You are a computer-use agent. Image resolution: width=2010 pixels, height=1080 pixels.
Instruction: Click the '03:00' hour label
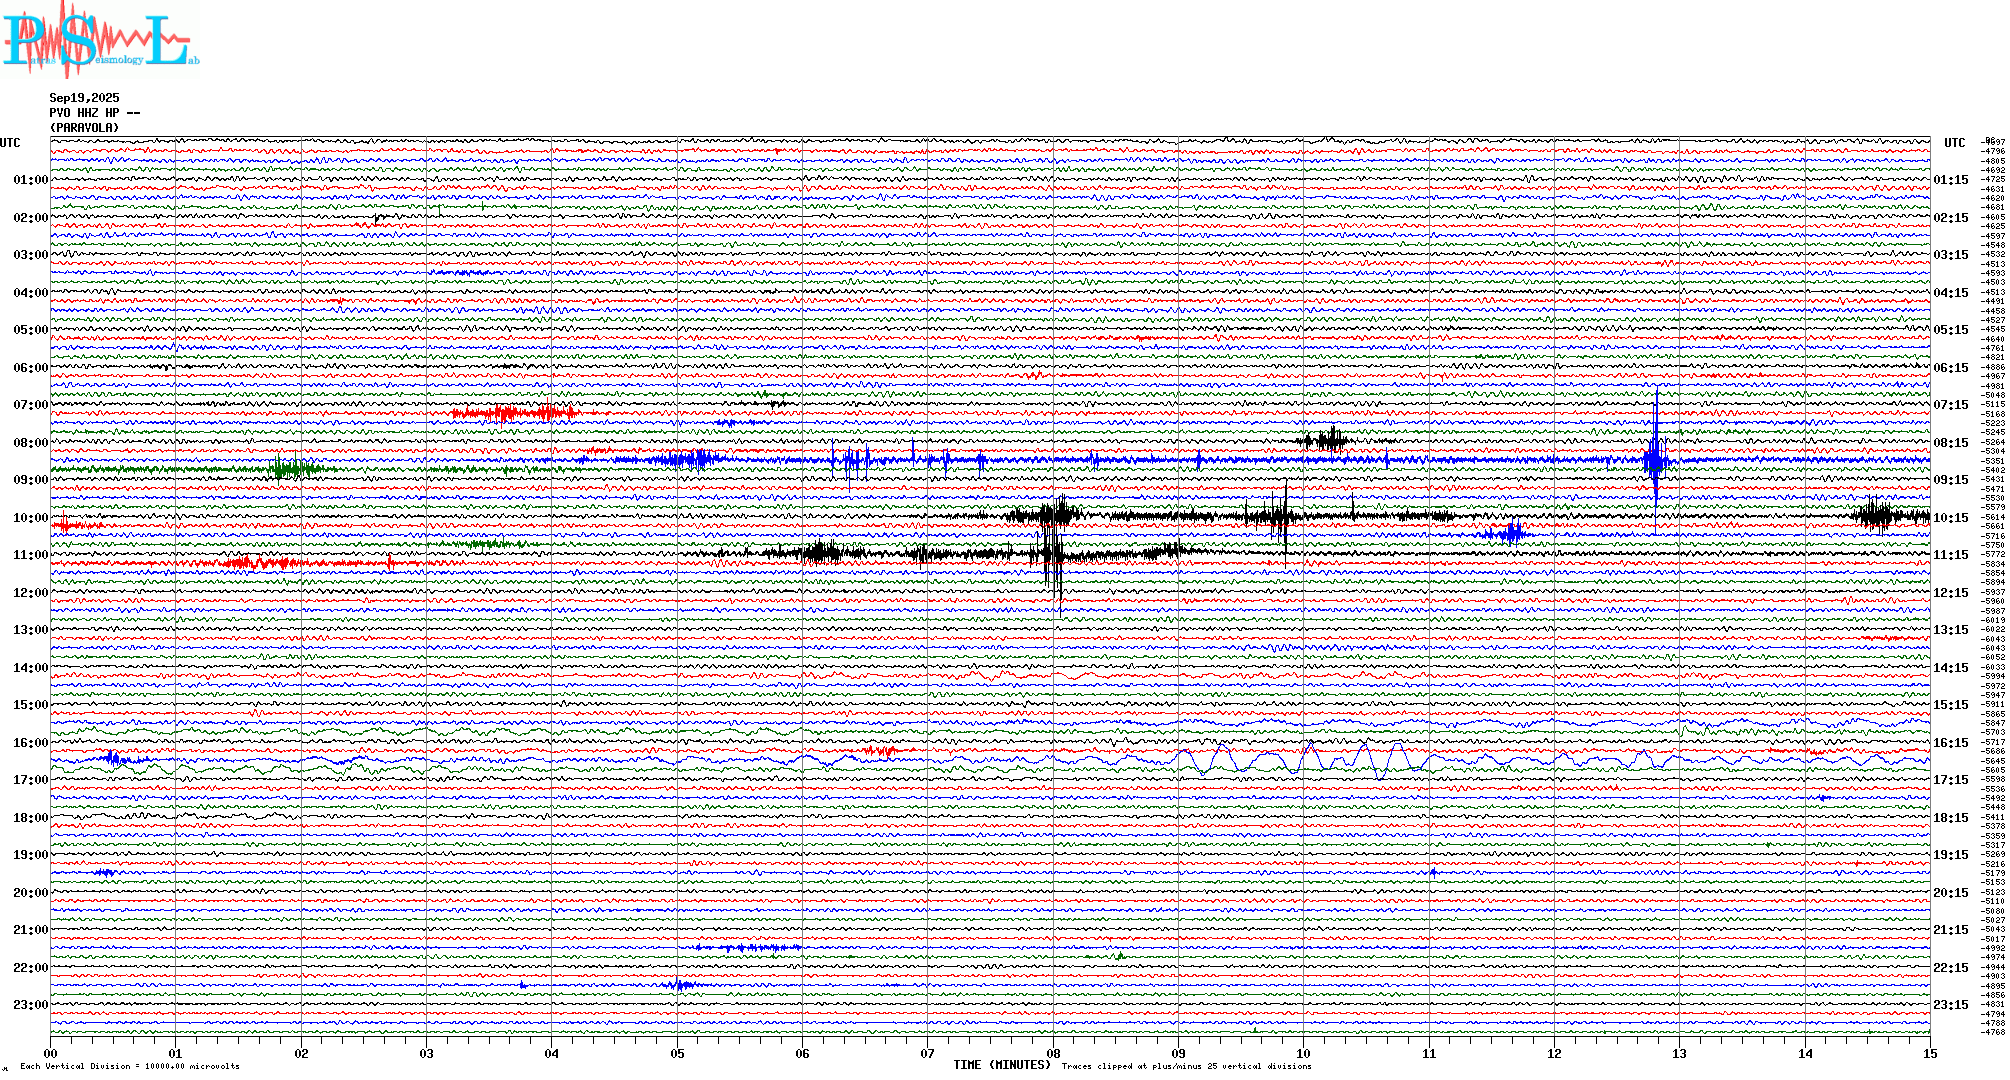click(x=31, y=255)
